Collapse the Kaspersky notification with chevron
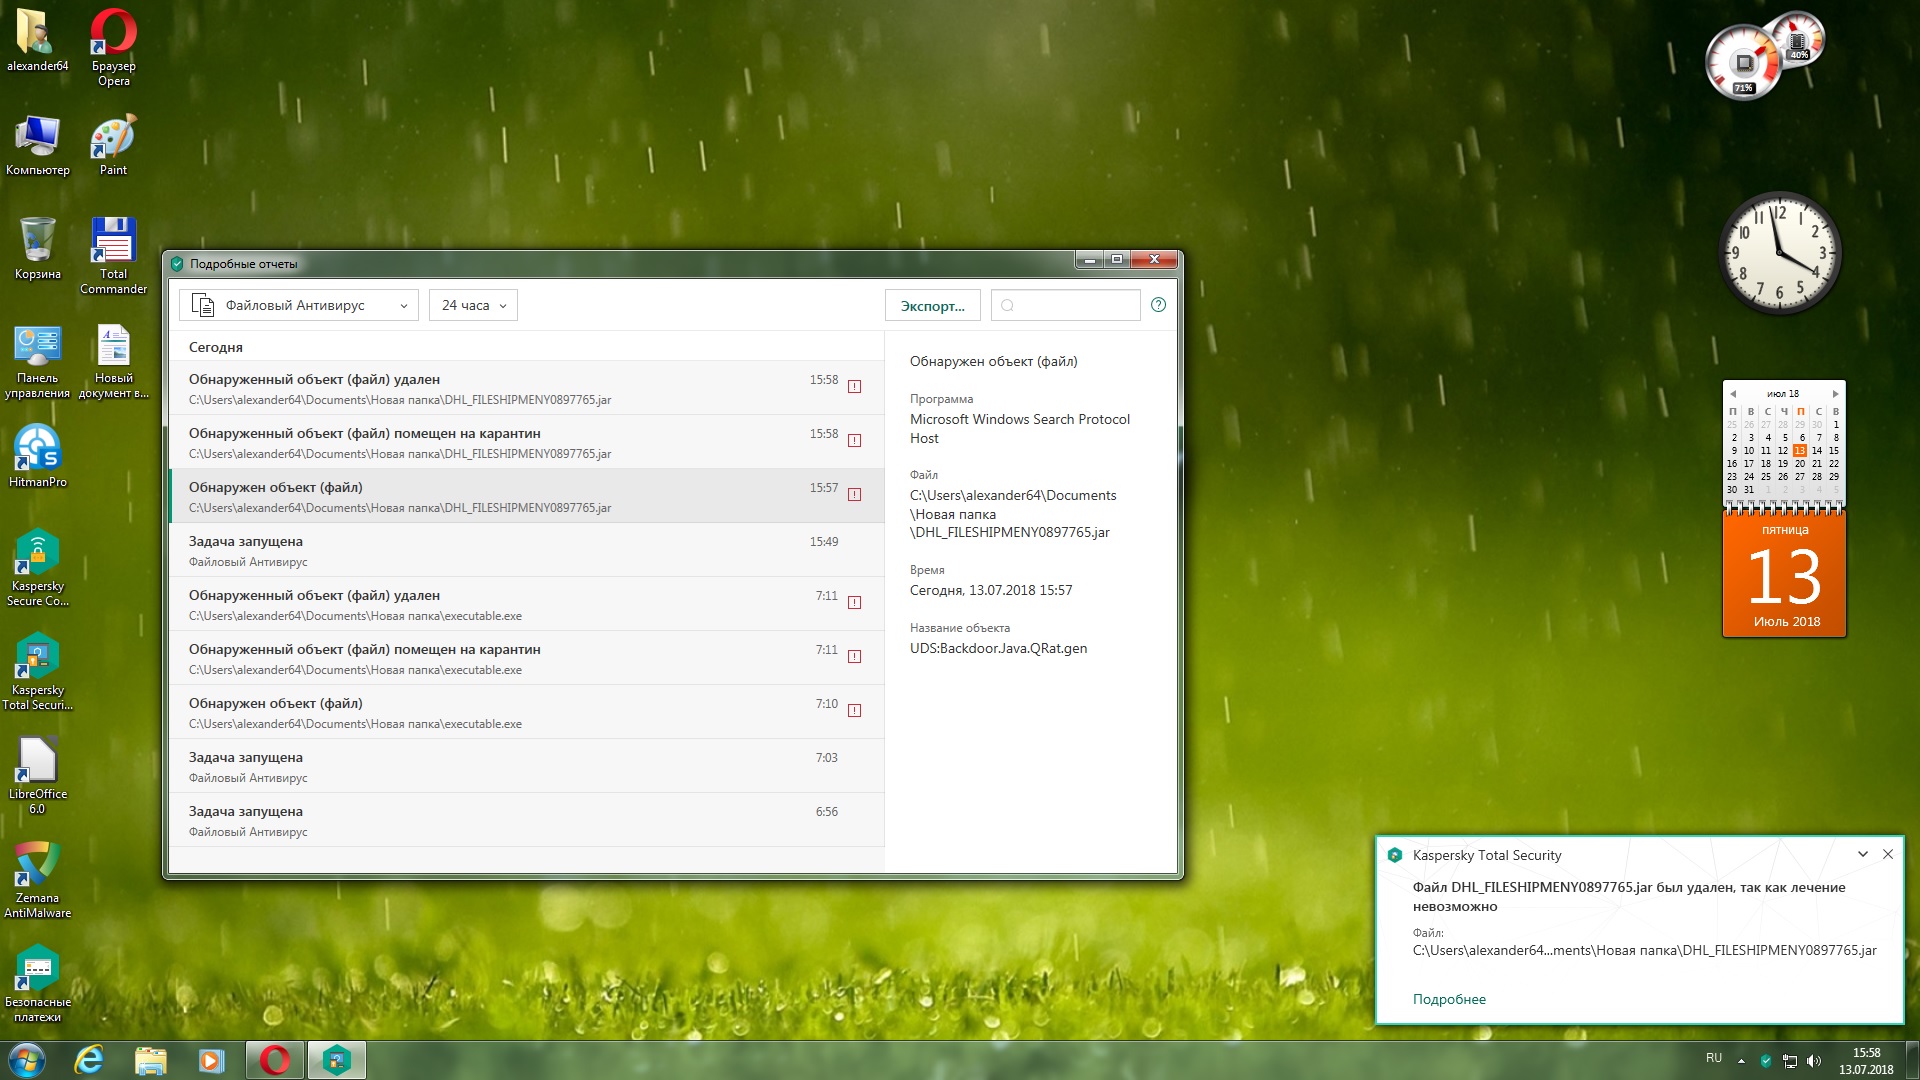 1862,854
